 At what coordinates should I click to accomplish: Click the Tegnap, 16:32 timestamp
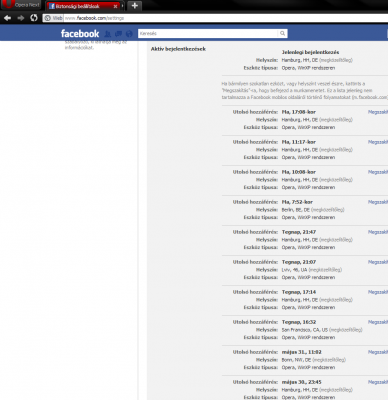click(x=299, y=322)
